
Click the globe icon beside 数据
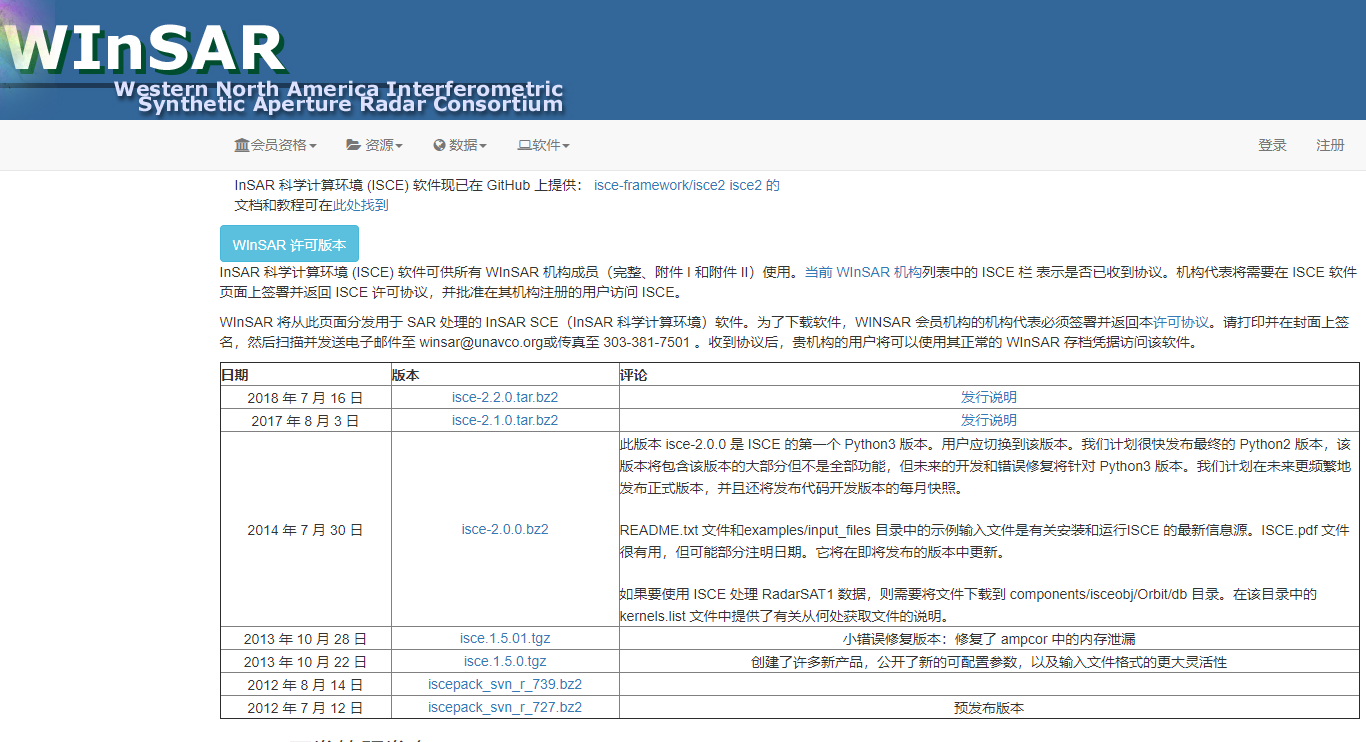[x=439, y=145]
